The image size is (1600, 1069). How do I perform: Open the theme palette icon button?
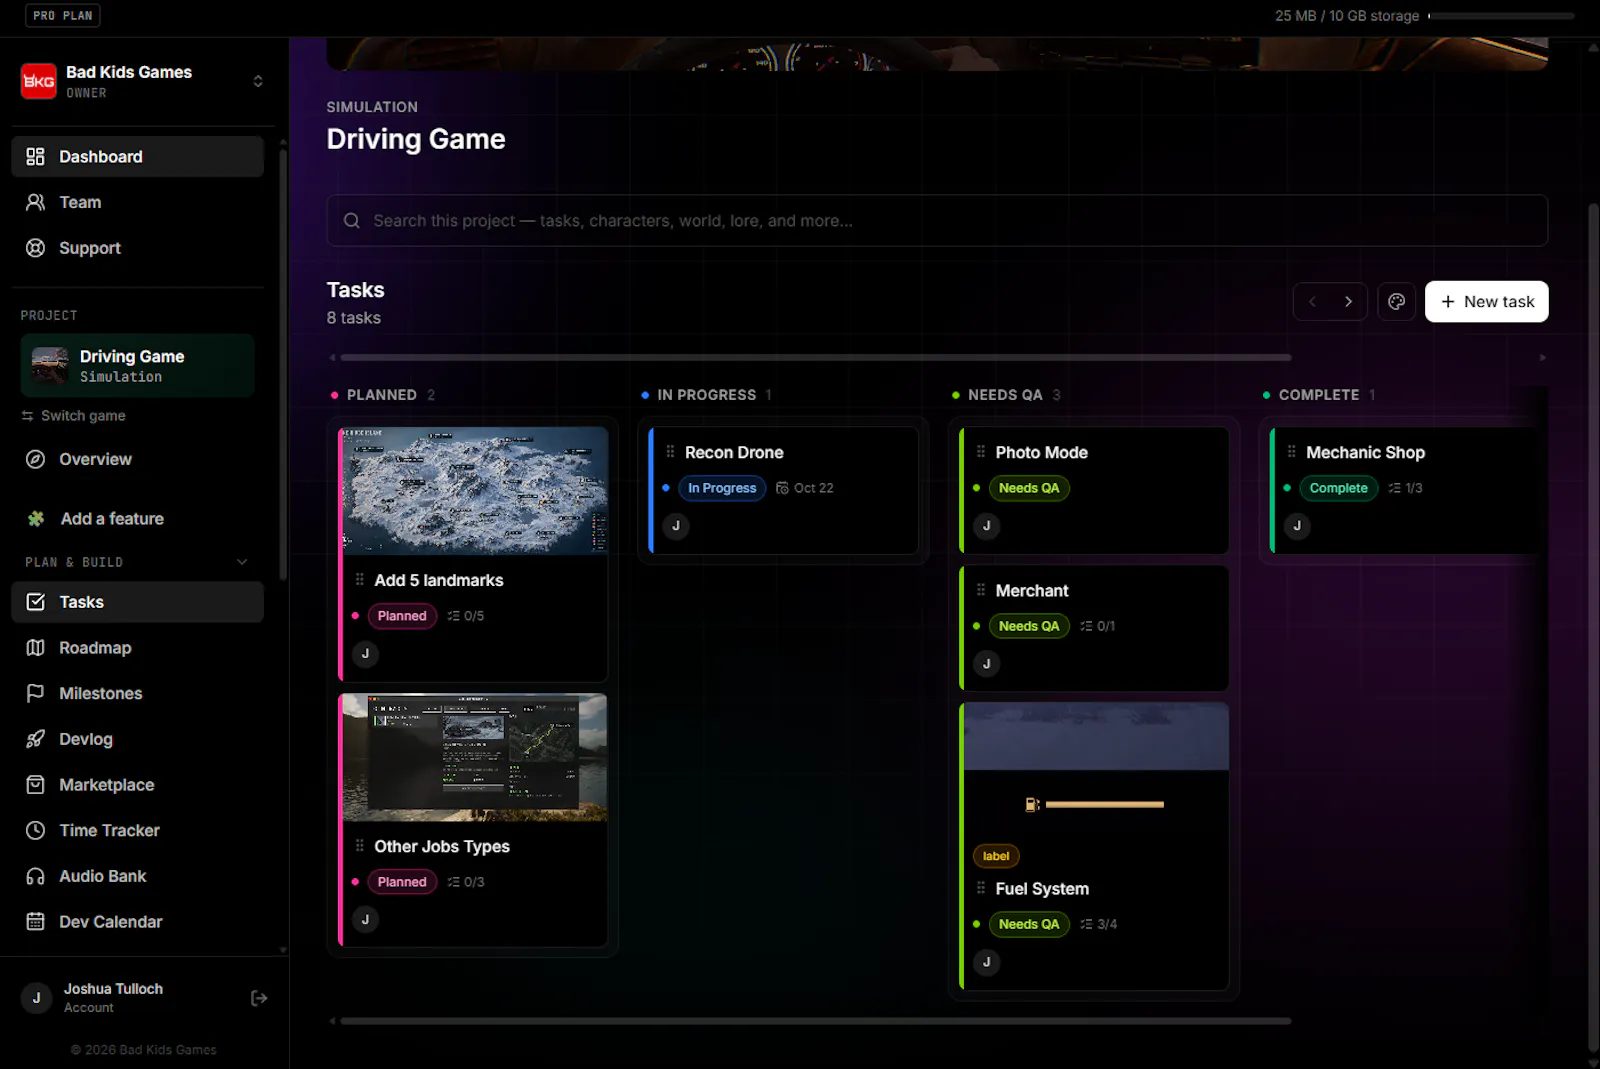(x=1396, y=302)
